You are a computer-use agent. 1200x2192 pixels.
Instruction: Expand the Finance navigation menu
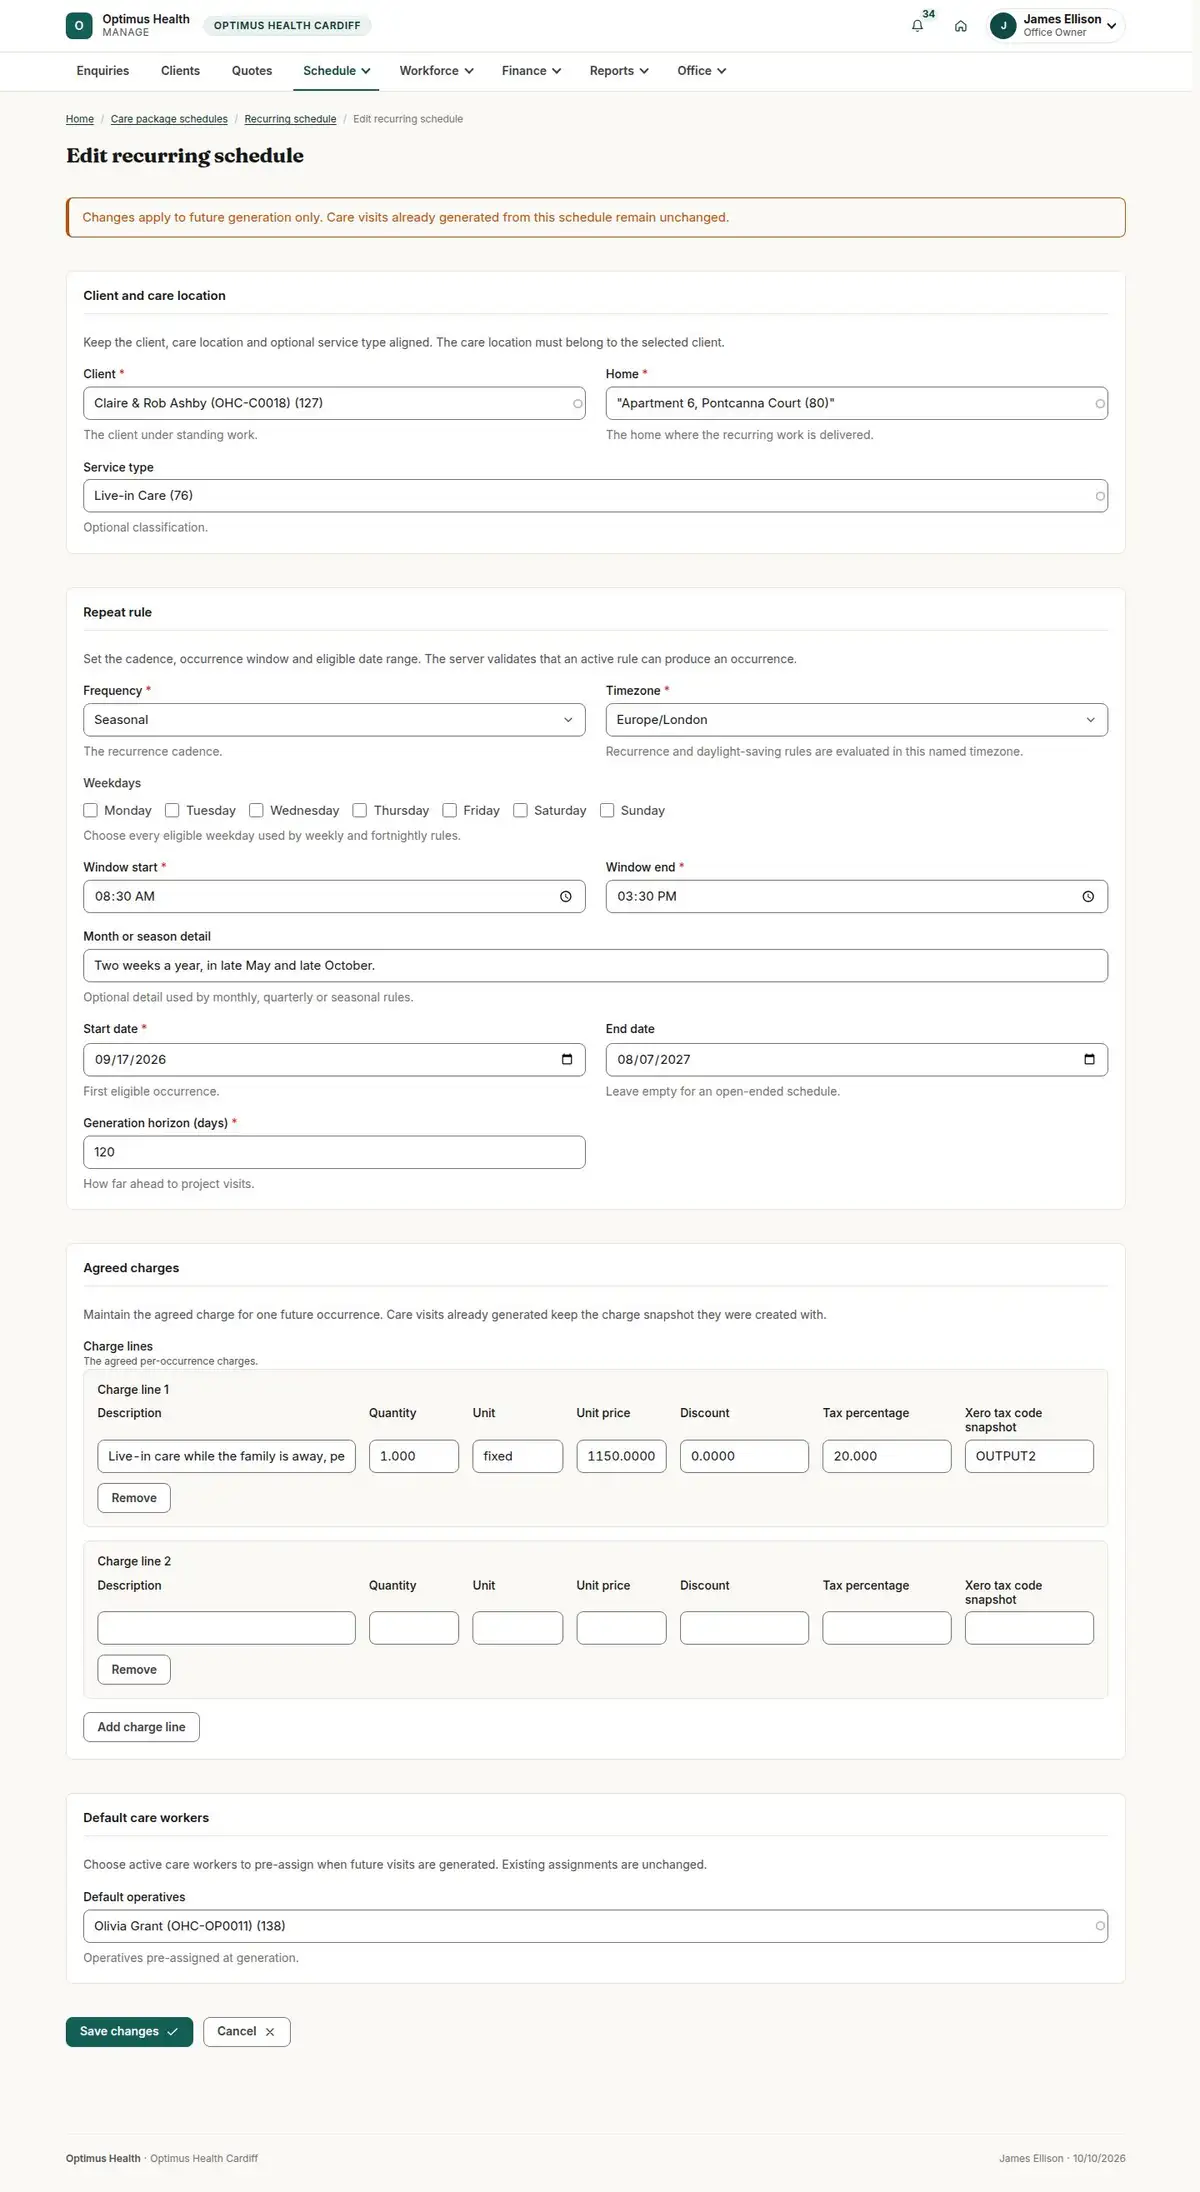tap(531, 71)
